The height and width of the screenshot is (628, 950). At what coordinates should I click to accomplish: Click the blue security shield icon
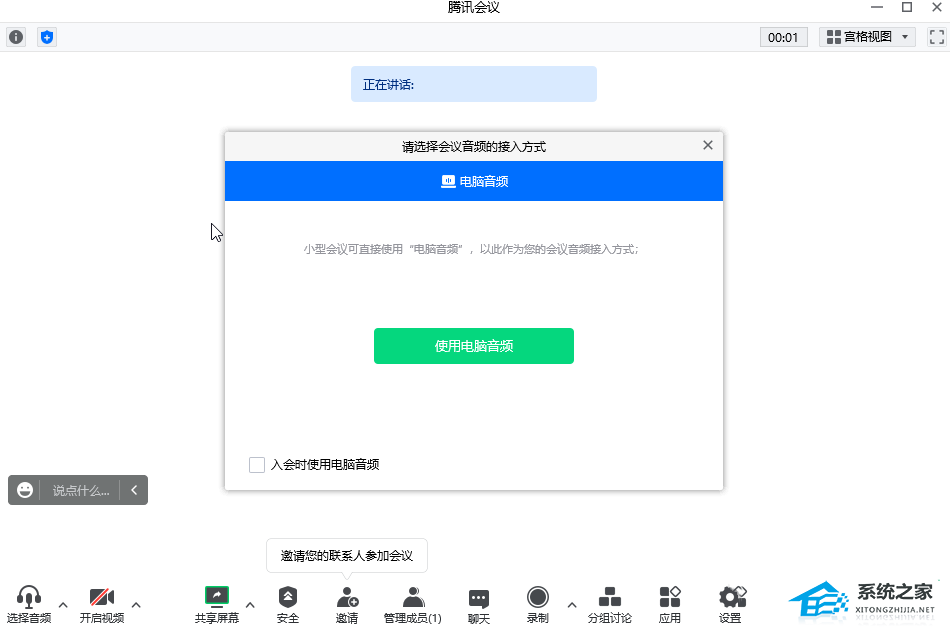coord(47,37)
